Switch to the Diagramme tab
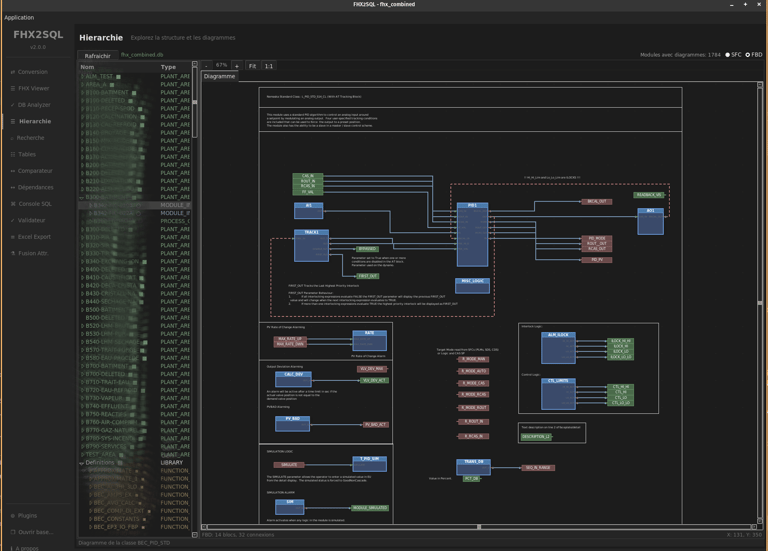The image size is (768, 551). pos(219,76)
